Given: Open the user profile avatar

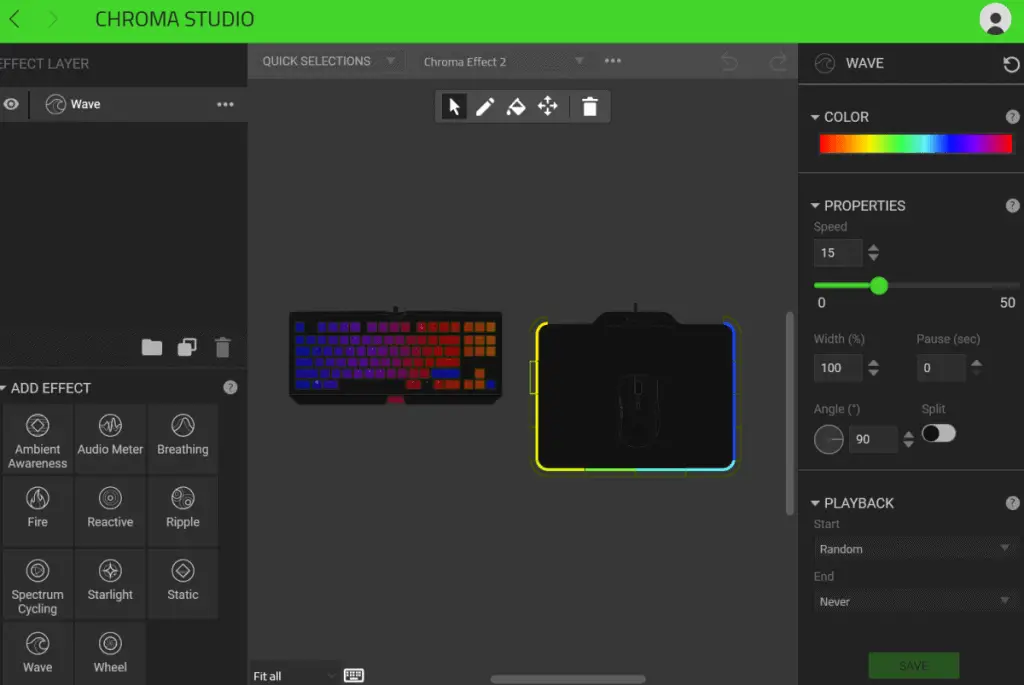Looking at the screenshot, I should click(x=995, y=19).
